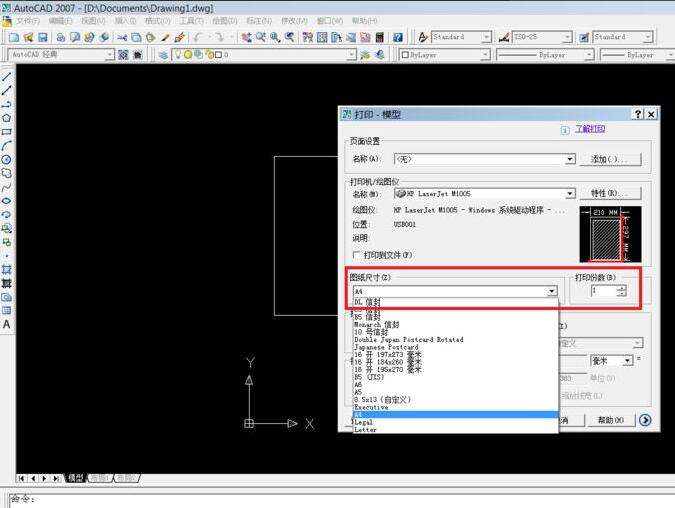Switch to the Model tab

click(75, 478)
